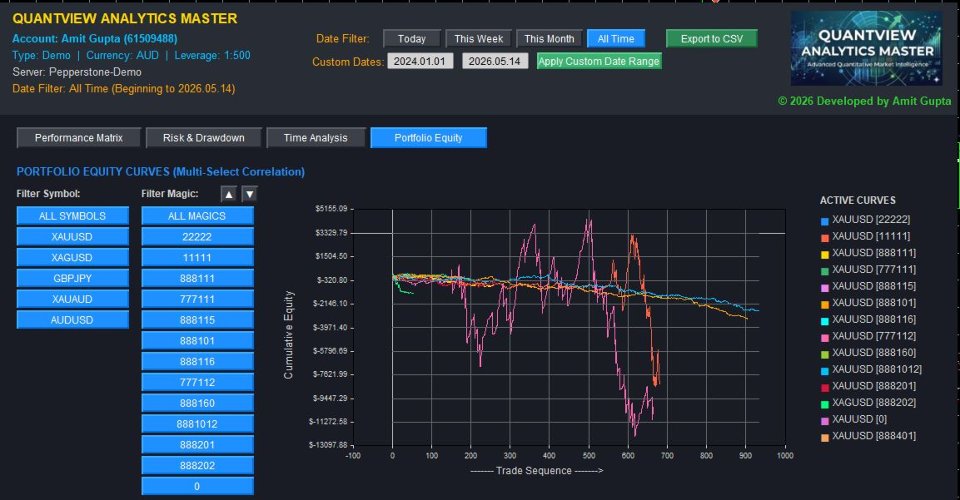Click yellow swatch for XAUUSD [888111]
Viewport: 960px width, 500px height.
point(825,254)
